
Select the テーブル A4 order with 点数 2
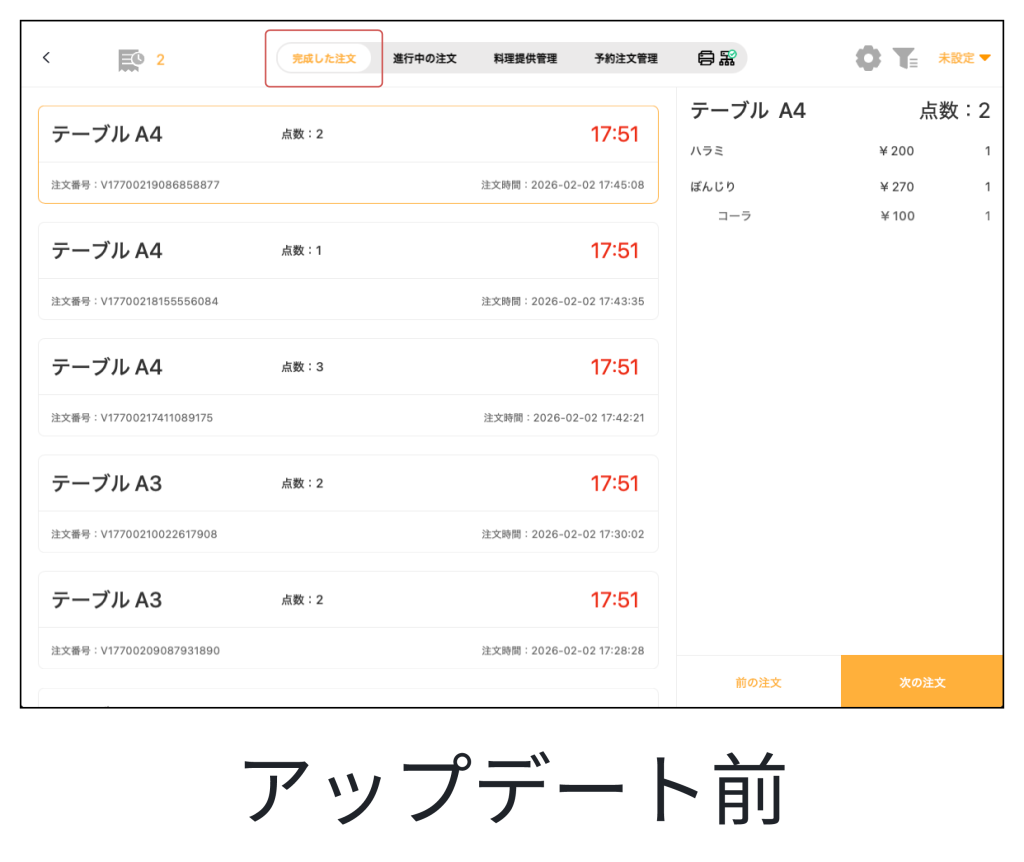coord(348,154)
